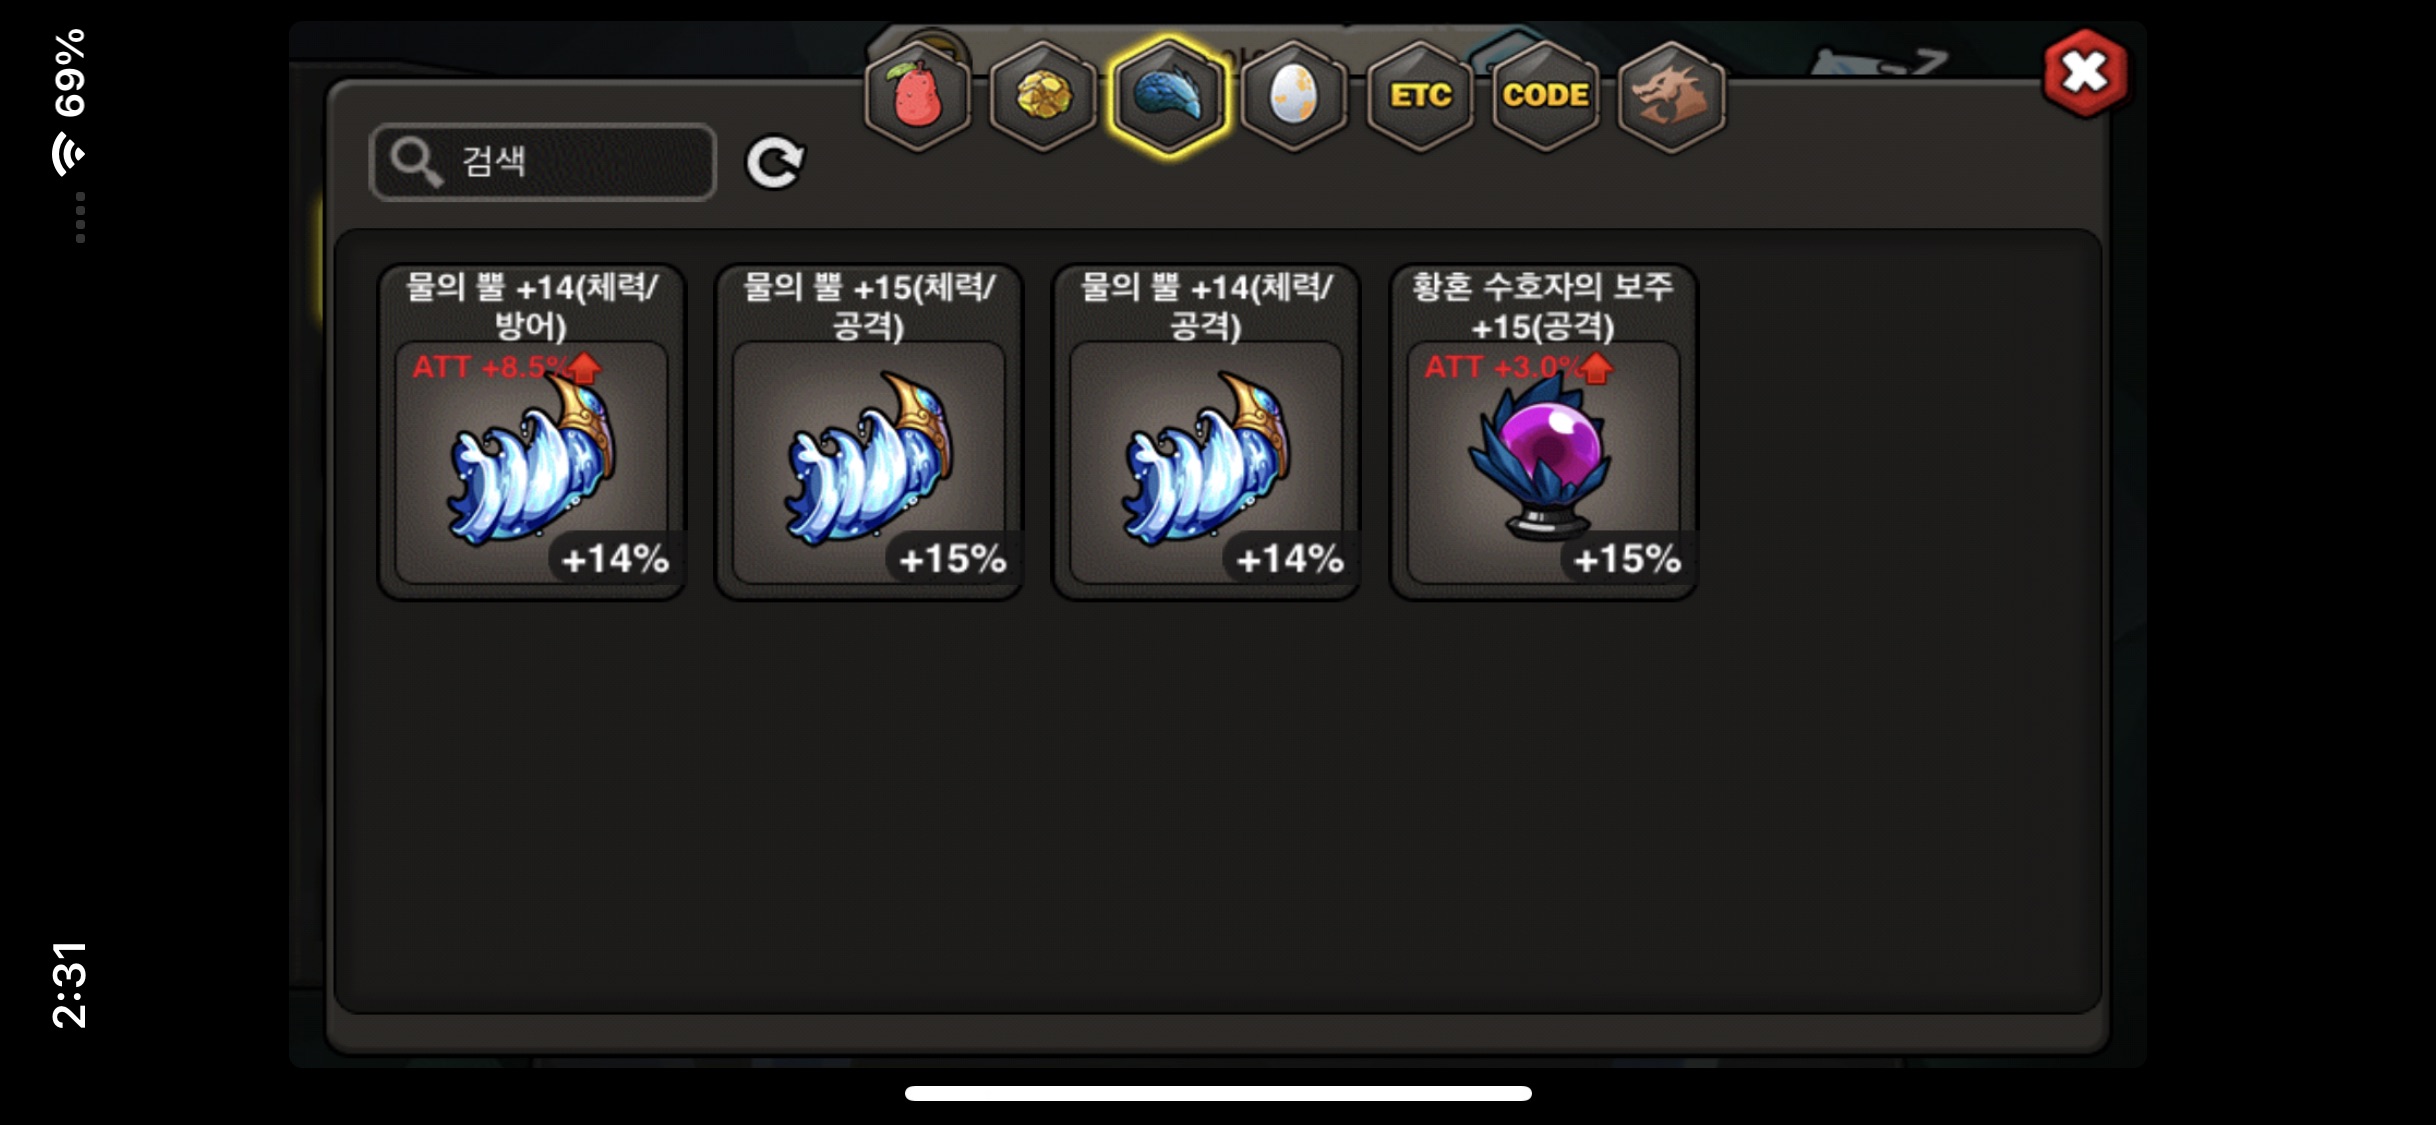Select the brown dragon head tab
2436x1125 pixels.
1671,97
